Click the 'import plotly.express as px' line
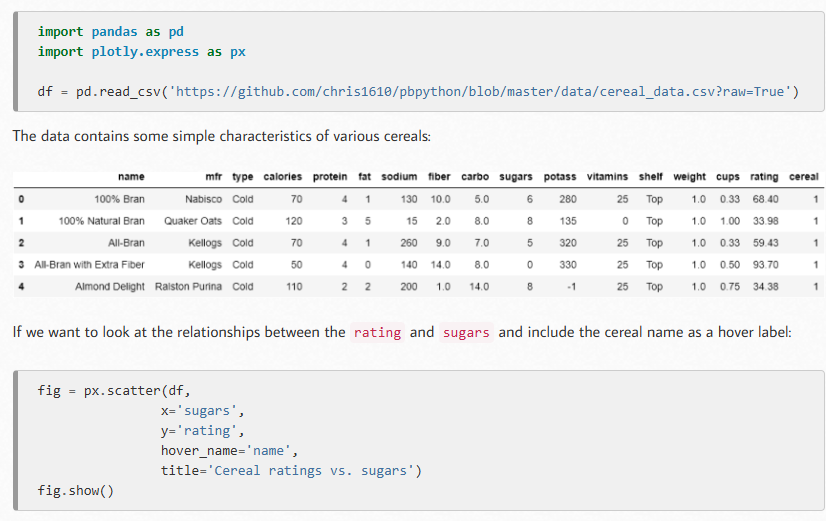 click(x=141, y=51)
